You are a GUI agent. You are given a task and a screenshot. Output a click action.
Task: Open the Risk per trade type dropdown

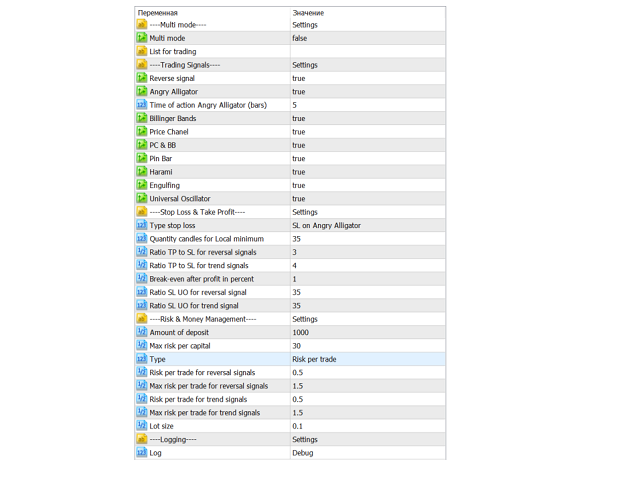(x=314, y=359)
